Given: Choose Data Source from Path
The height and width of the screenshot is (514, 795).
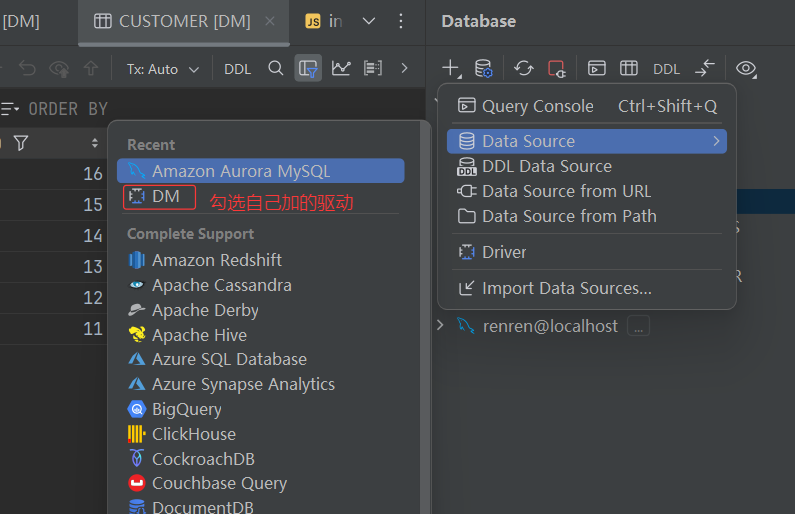Looking at the screenshot, I should [587, 216].
